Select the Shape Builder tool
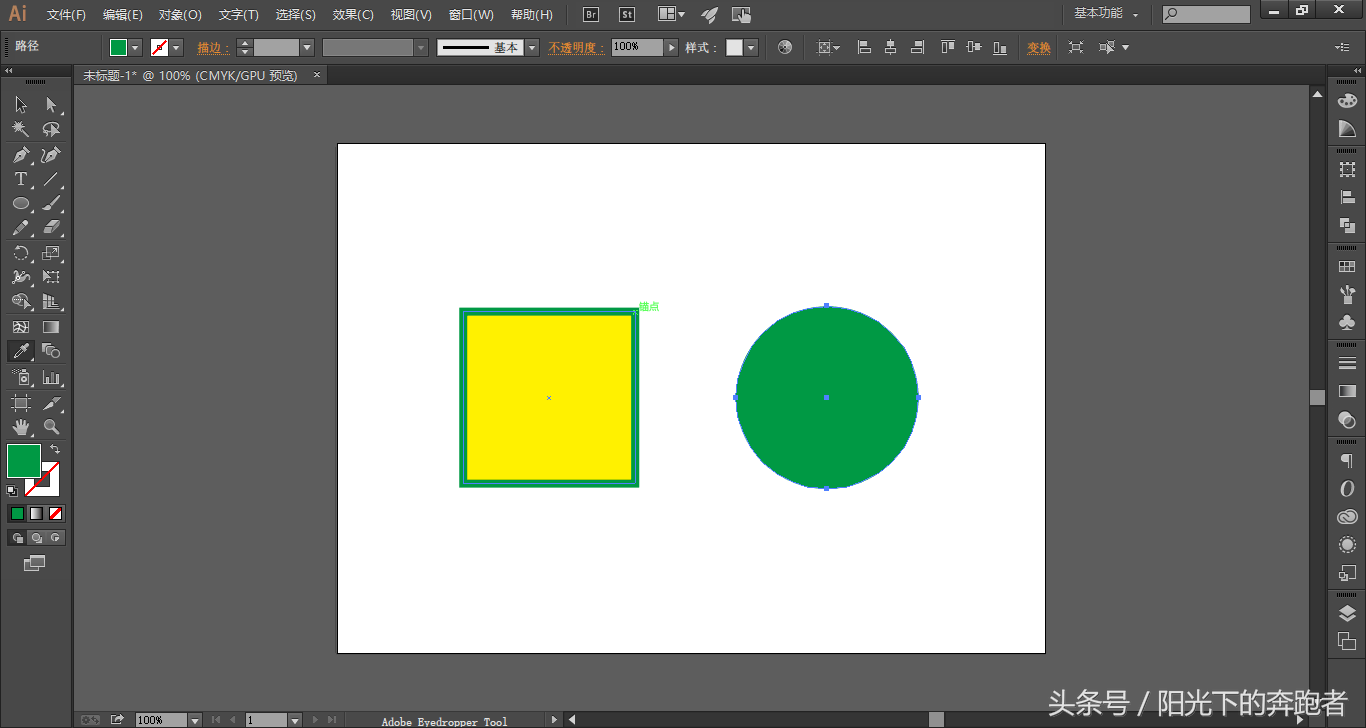1366x728 pixels. tap(20, 301)
